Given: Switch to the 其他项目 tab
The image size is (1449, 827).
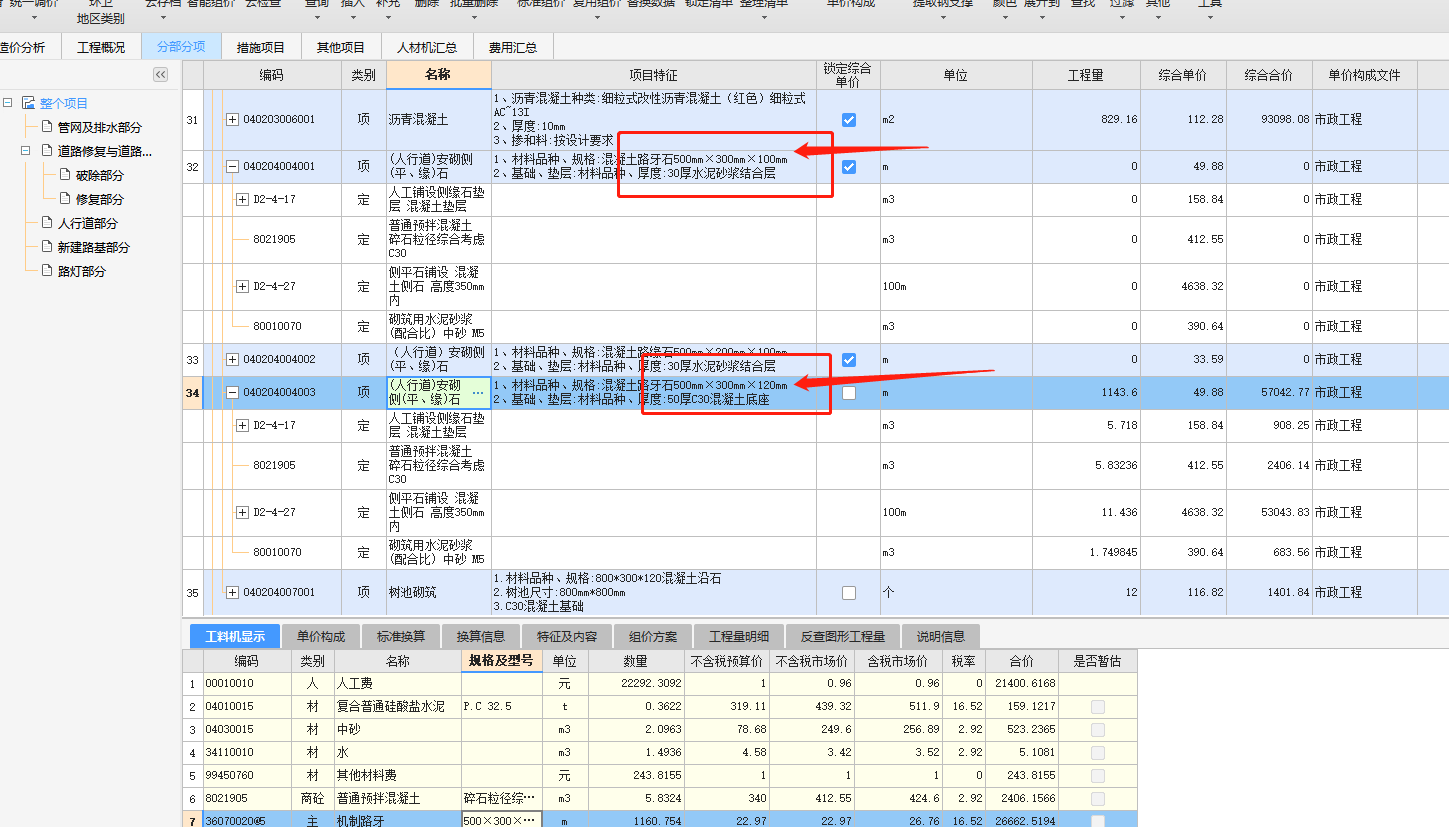Looking at the screenshot, I should pos(341,47).
